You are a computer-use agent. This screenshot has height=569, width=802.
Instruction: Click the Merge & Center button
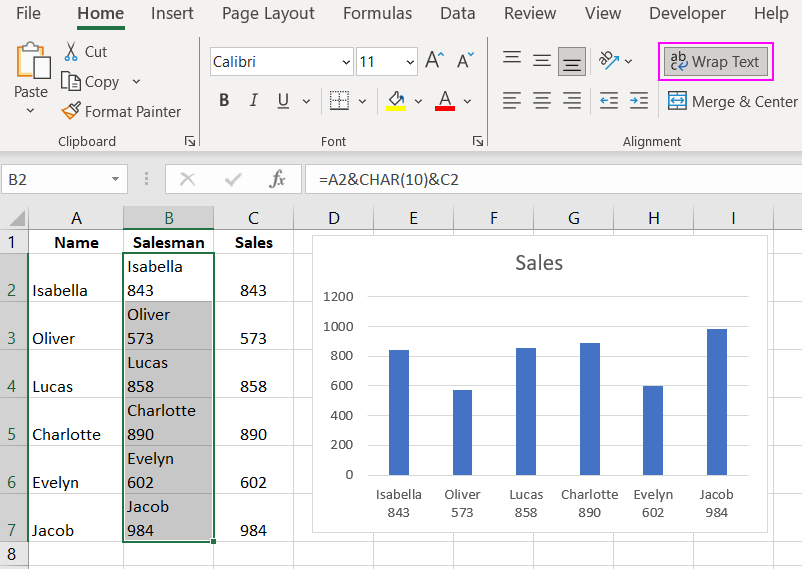point(733,101)
